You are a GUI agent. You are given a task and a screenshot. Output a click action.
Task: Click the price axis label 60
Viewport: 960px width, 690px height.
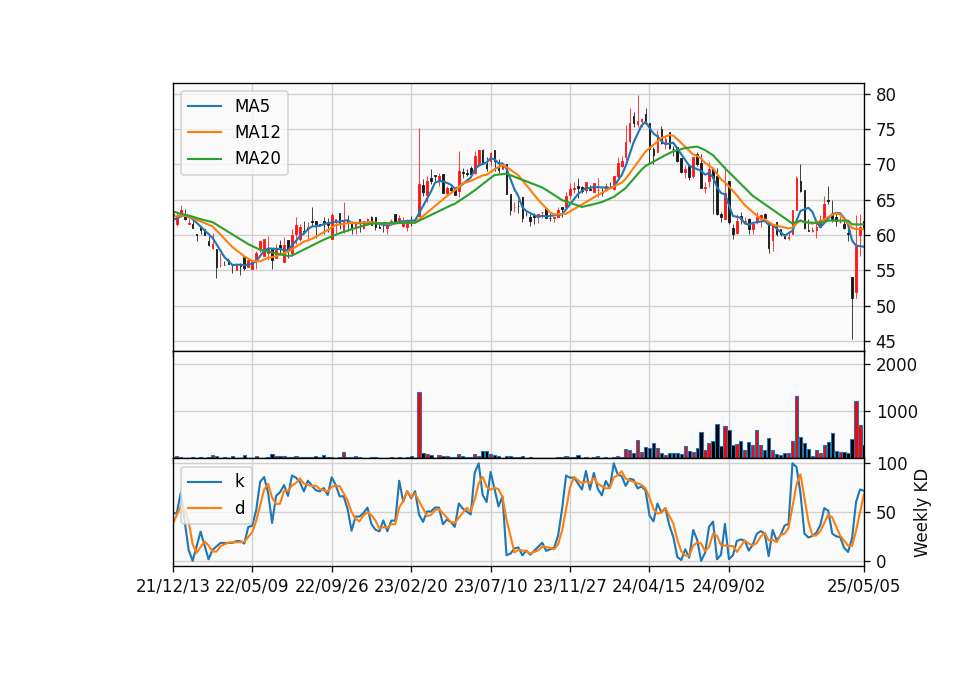(x=885, y=236)
